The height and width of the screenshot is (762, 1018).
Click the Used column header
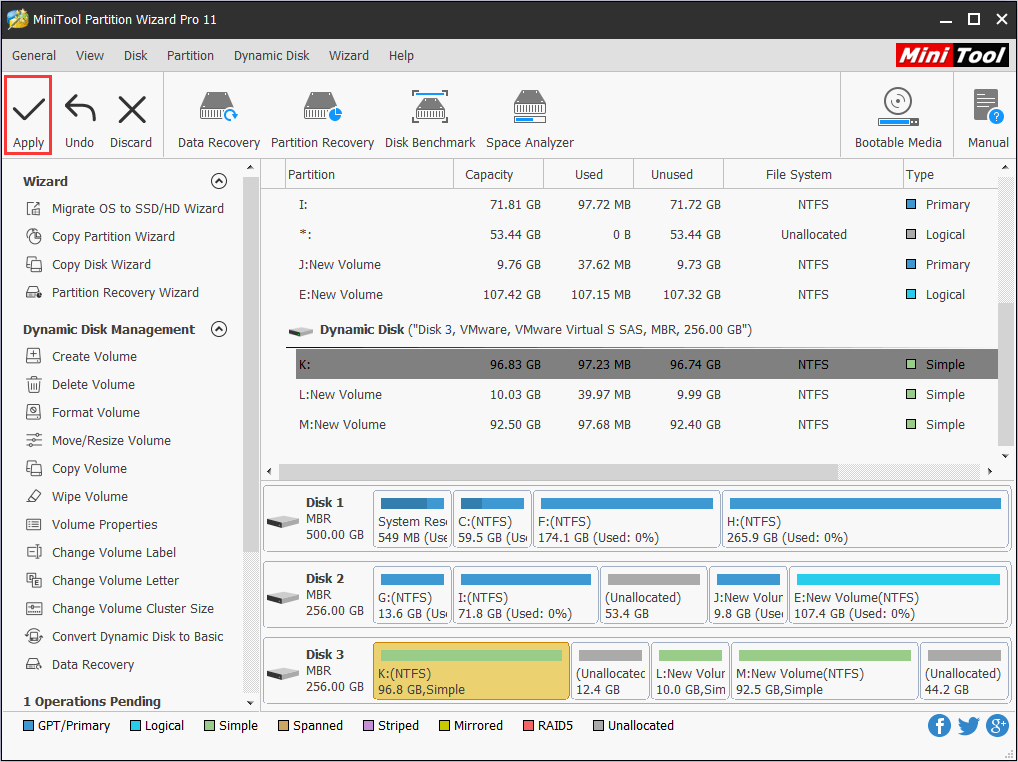click(588, 175)
